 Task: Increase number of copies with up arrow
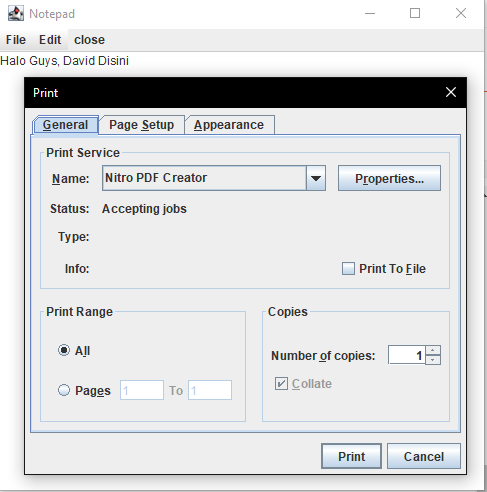click(x=433, y=350)
